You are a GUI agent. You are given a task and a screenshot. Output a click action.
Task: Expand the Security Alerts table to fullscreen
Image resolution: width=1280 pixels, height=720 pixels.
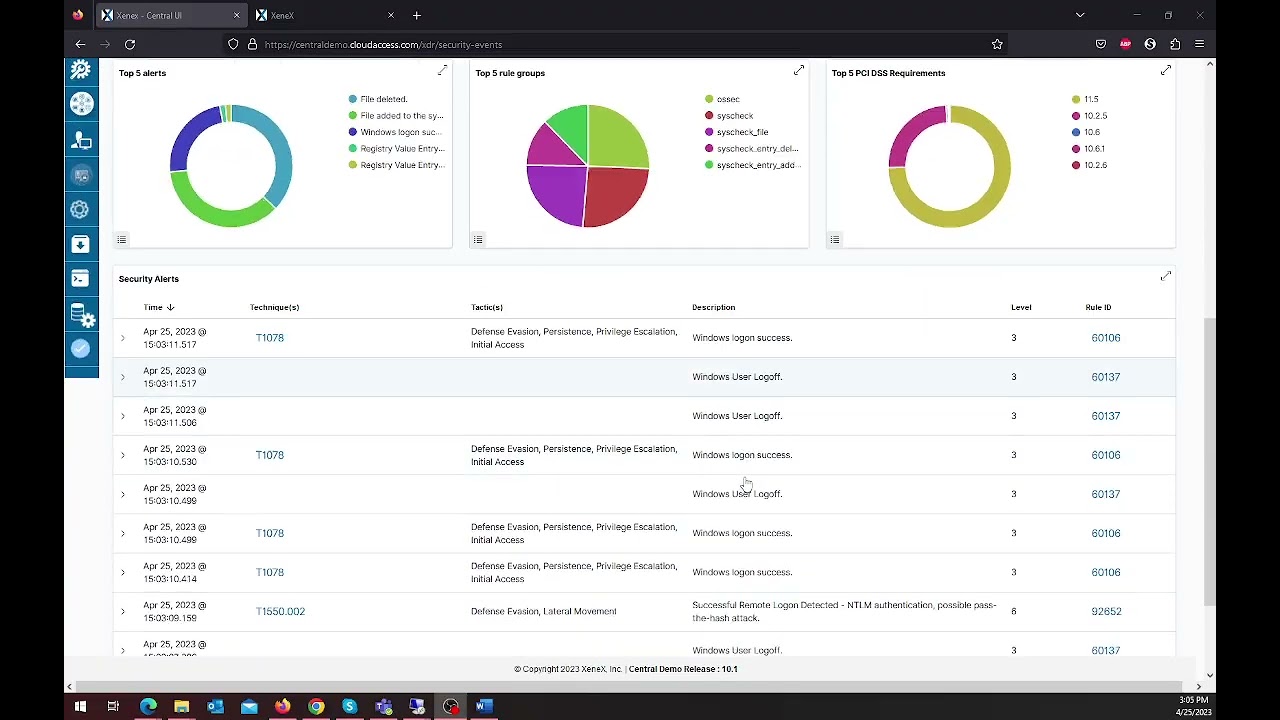tap(1166, 276)
